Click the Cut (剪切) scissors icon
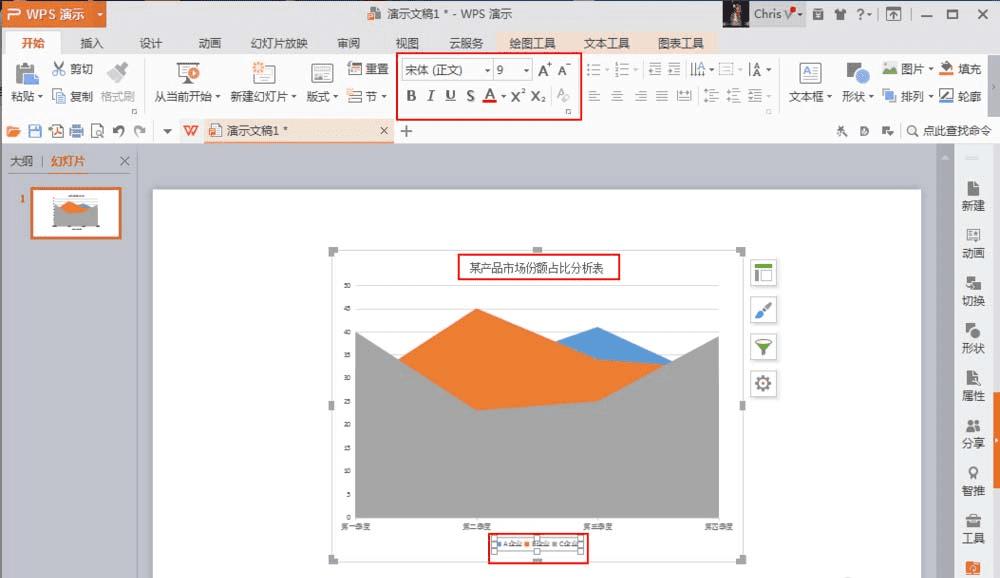This screenshot has height=578, width=1000. [x=59, y=69]
